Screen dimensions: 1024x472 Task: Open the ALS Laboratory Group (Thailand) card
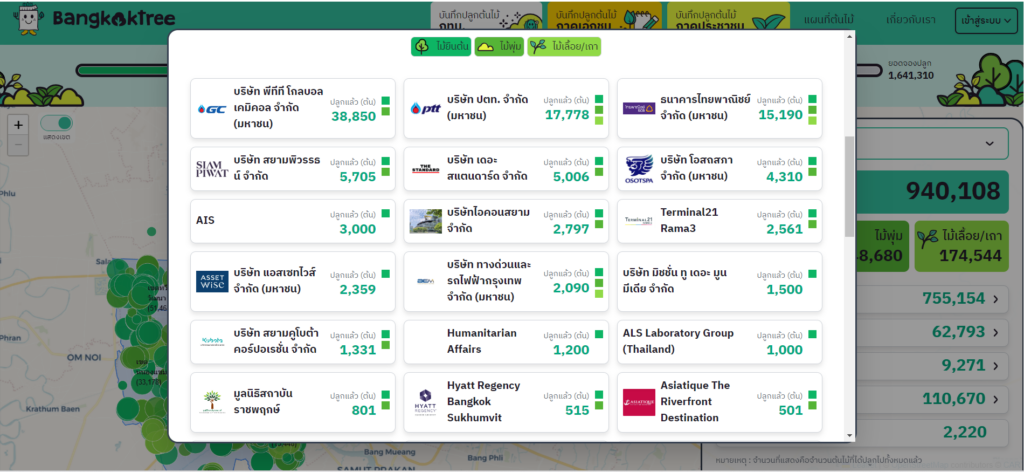(720, 341)
